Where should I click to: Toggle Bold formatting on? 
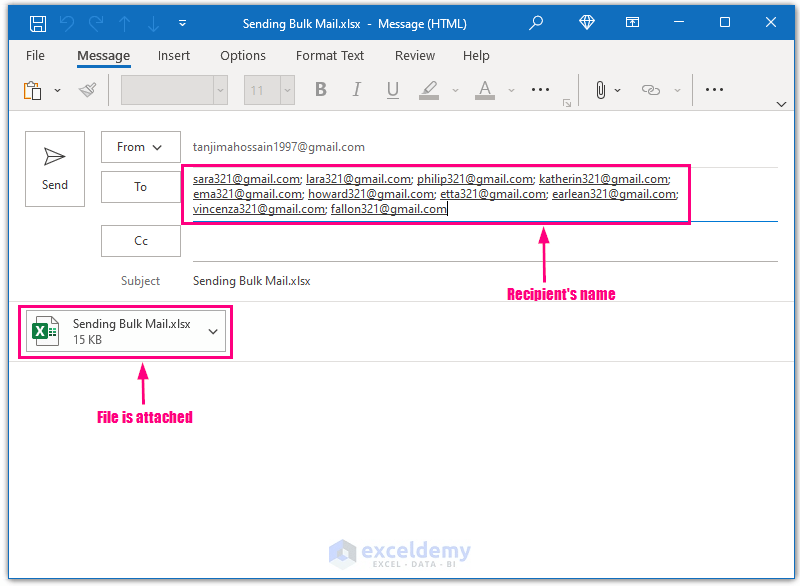[x=320, y=89]
